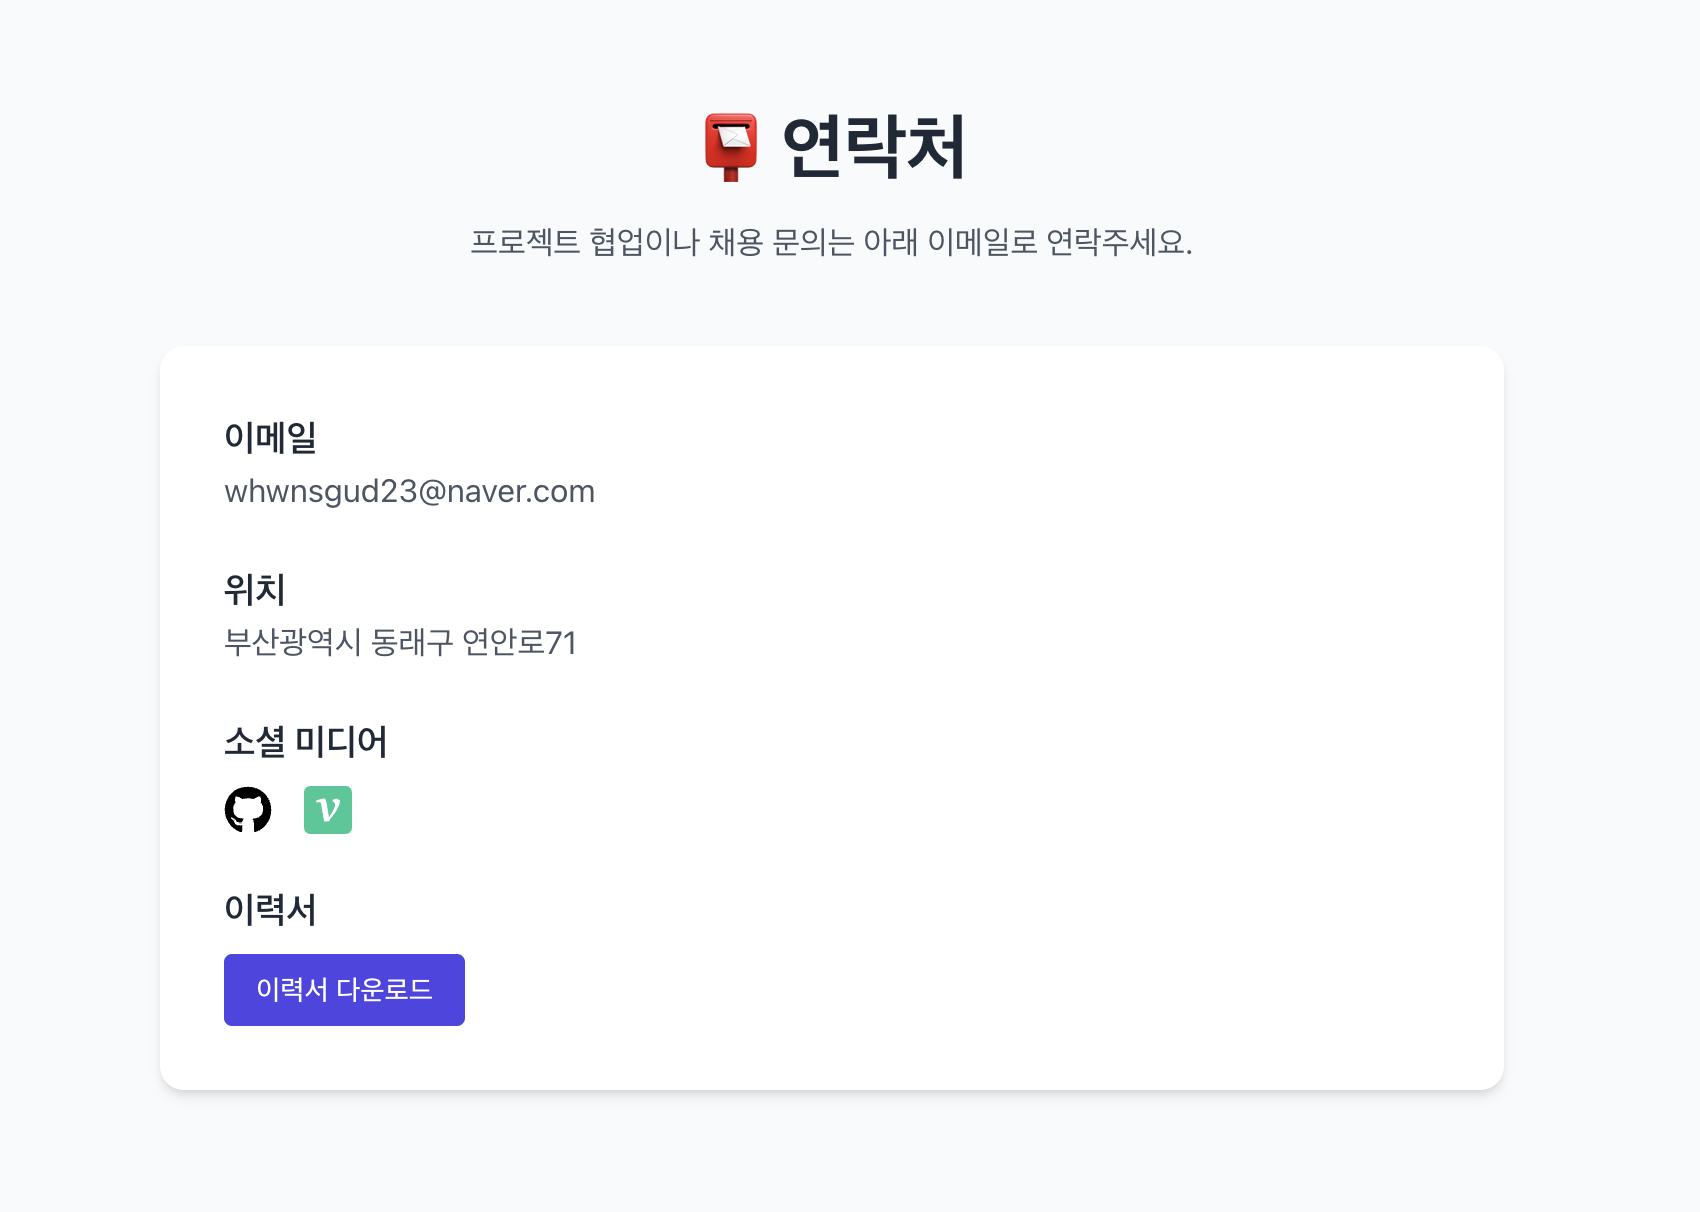Click the address 부산광역시 동래구 연안로71
This screenshot has height=1212, width=1700.
400,642
